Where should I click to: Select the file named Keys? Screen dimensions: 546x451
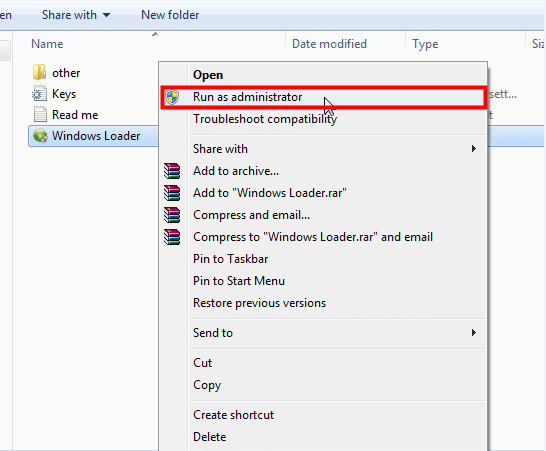pyautogui.click(x=64, y=94)
